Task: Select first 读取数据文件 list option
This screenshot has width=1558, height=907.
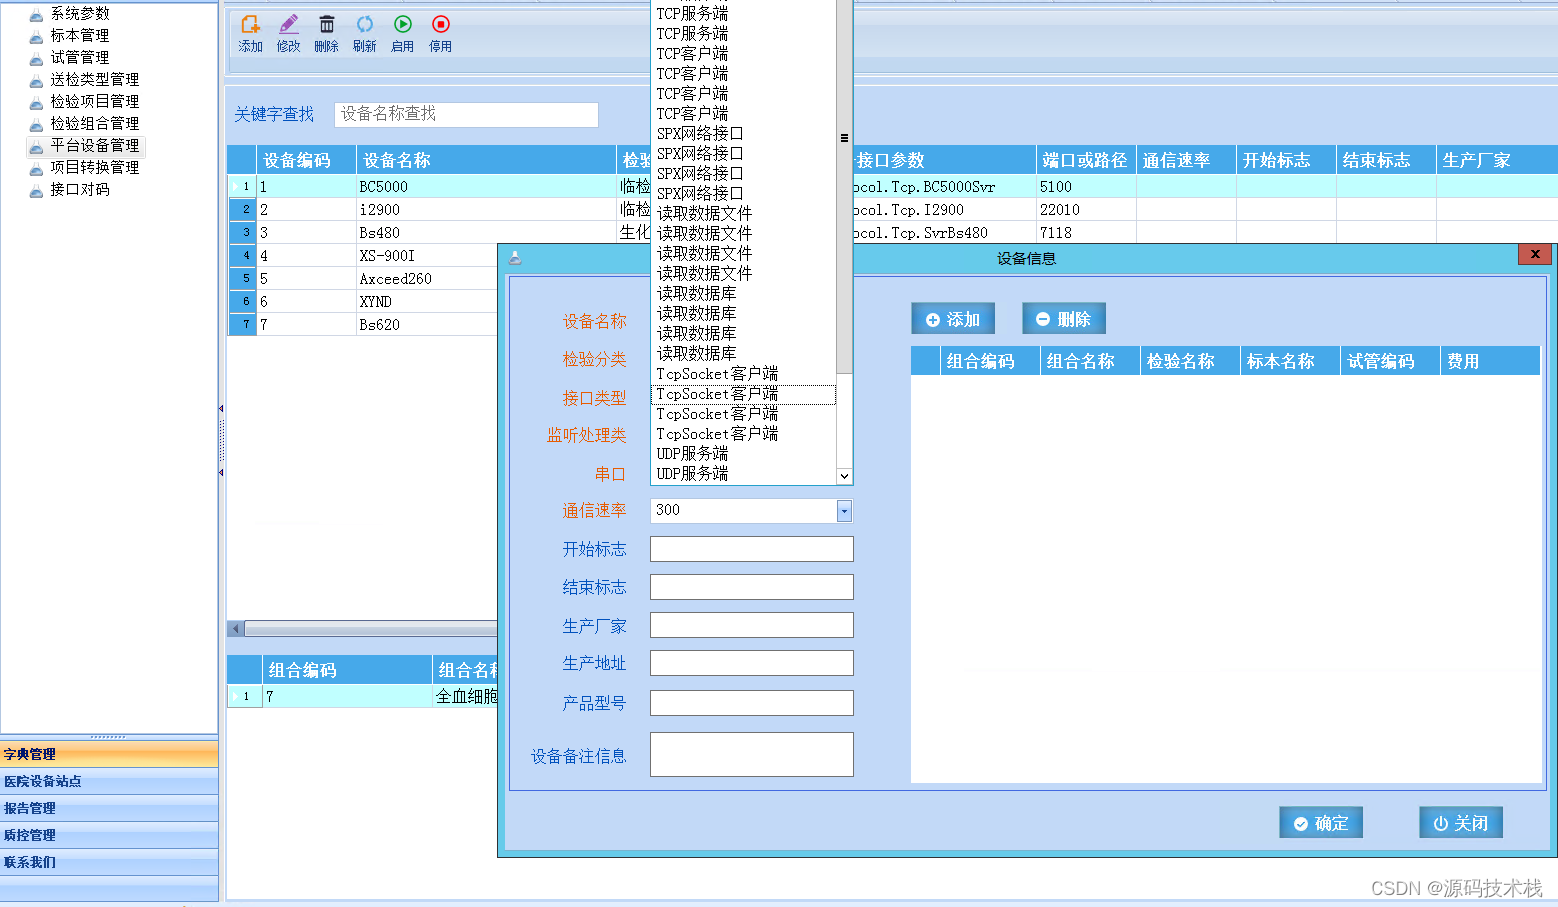Action: tap(743, 213)
